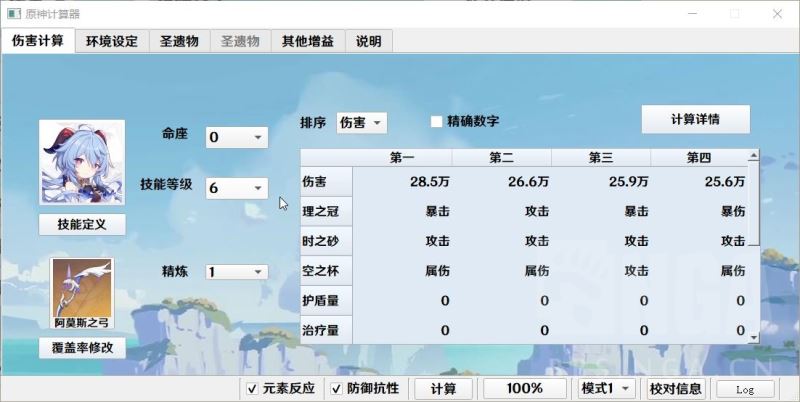Click the 25.6万 damage cell
Screen dimensions: 800x402
coord(699,182)
